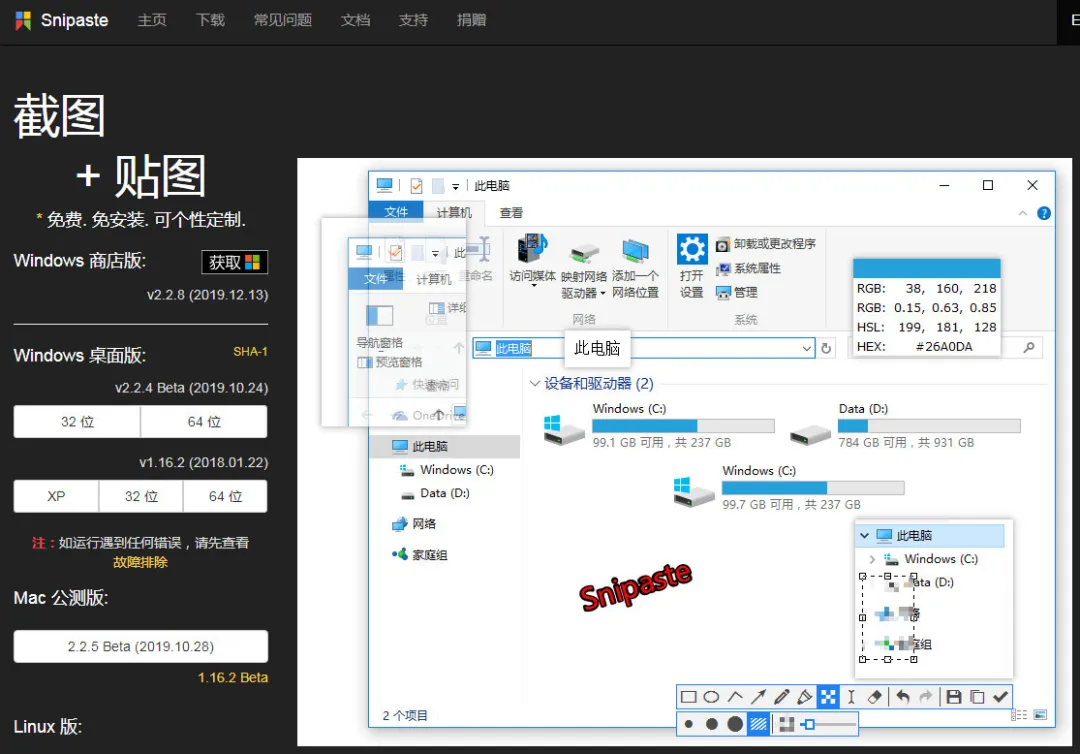The width and height of the screenshot is (1080, 754).
Task: Open the 故障排除 link
Action: [141, 563]
